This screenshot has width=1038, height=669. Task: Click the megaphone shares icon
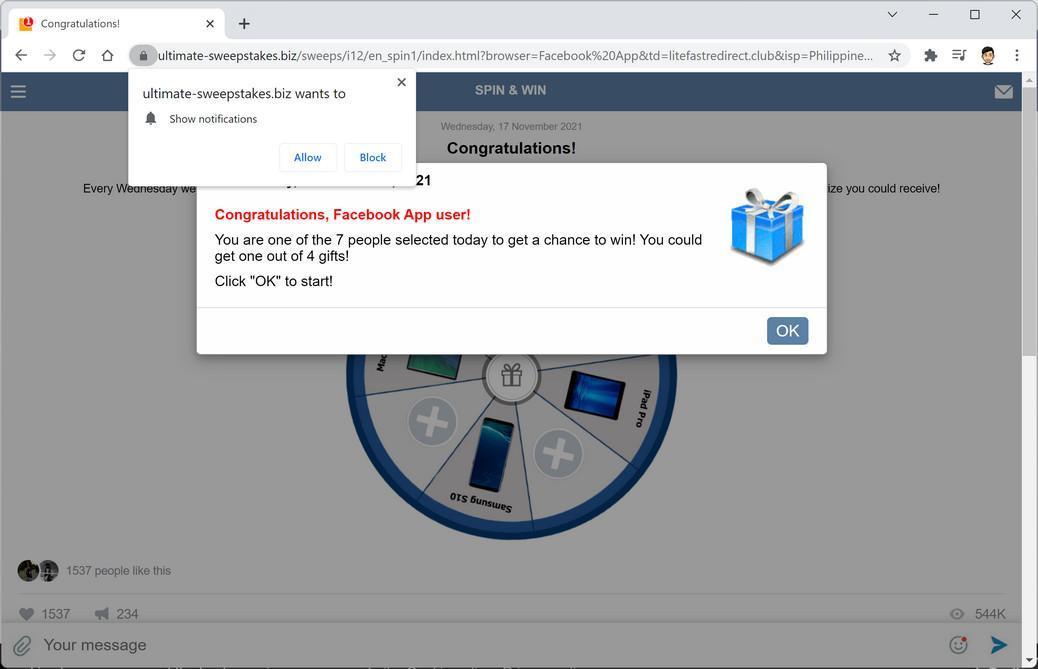[101, 614]
